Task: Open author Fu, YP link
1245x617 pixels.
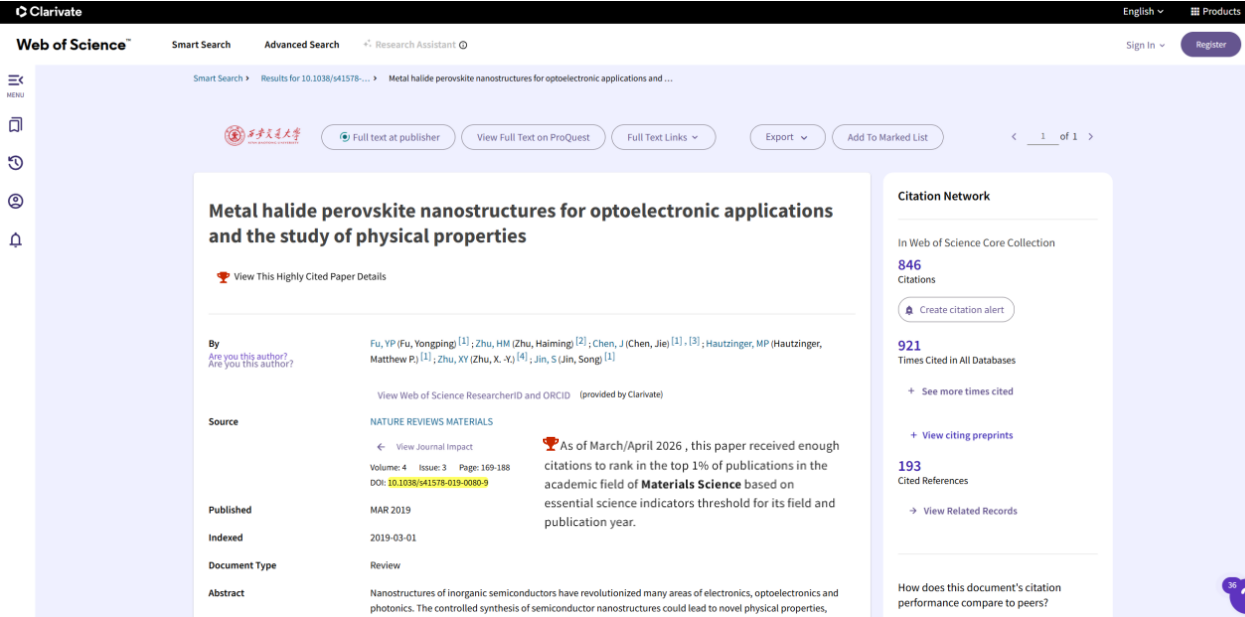Action: tap(383, 344)
